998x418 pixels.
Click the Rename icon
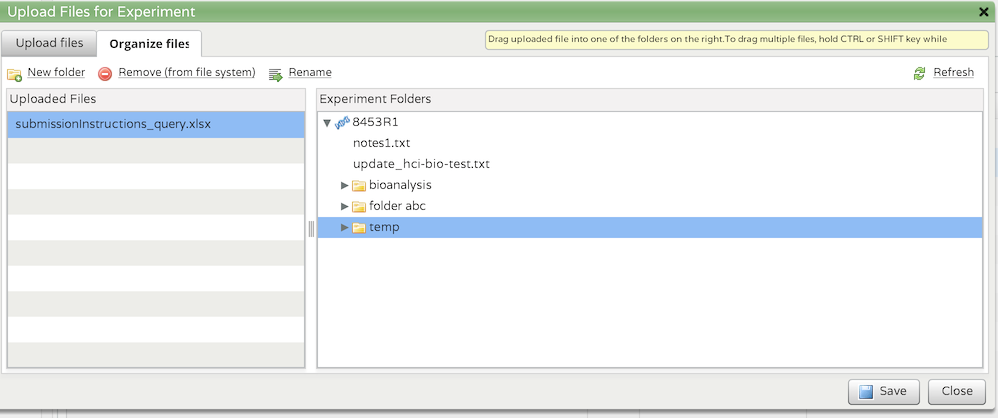(275, 74)
